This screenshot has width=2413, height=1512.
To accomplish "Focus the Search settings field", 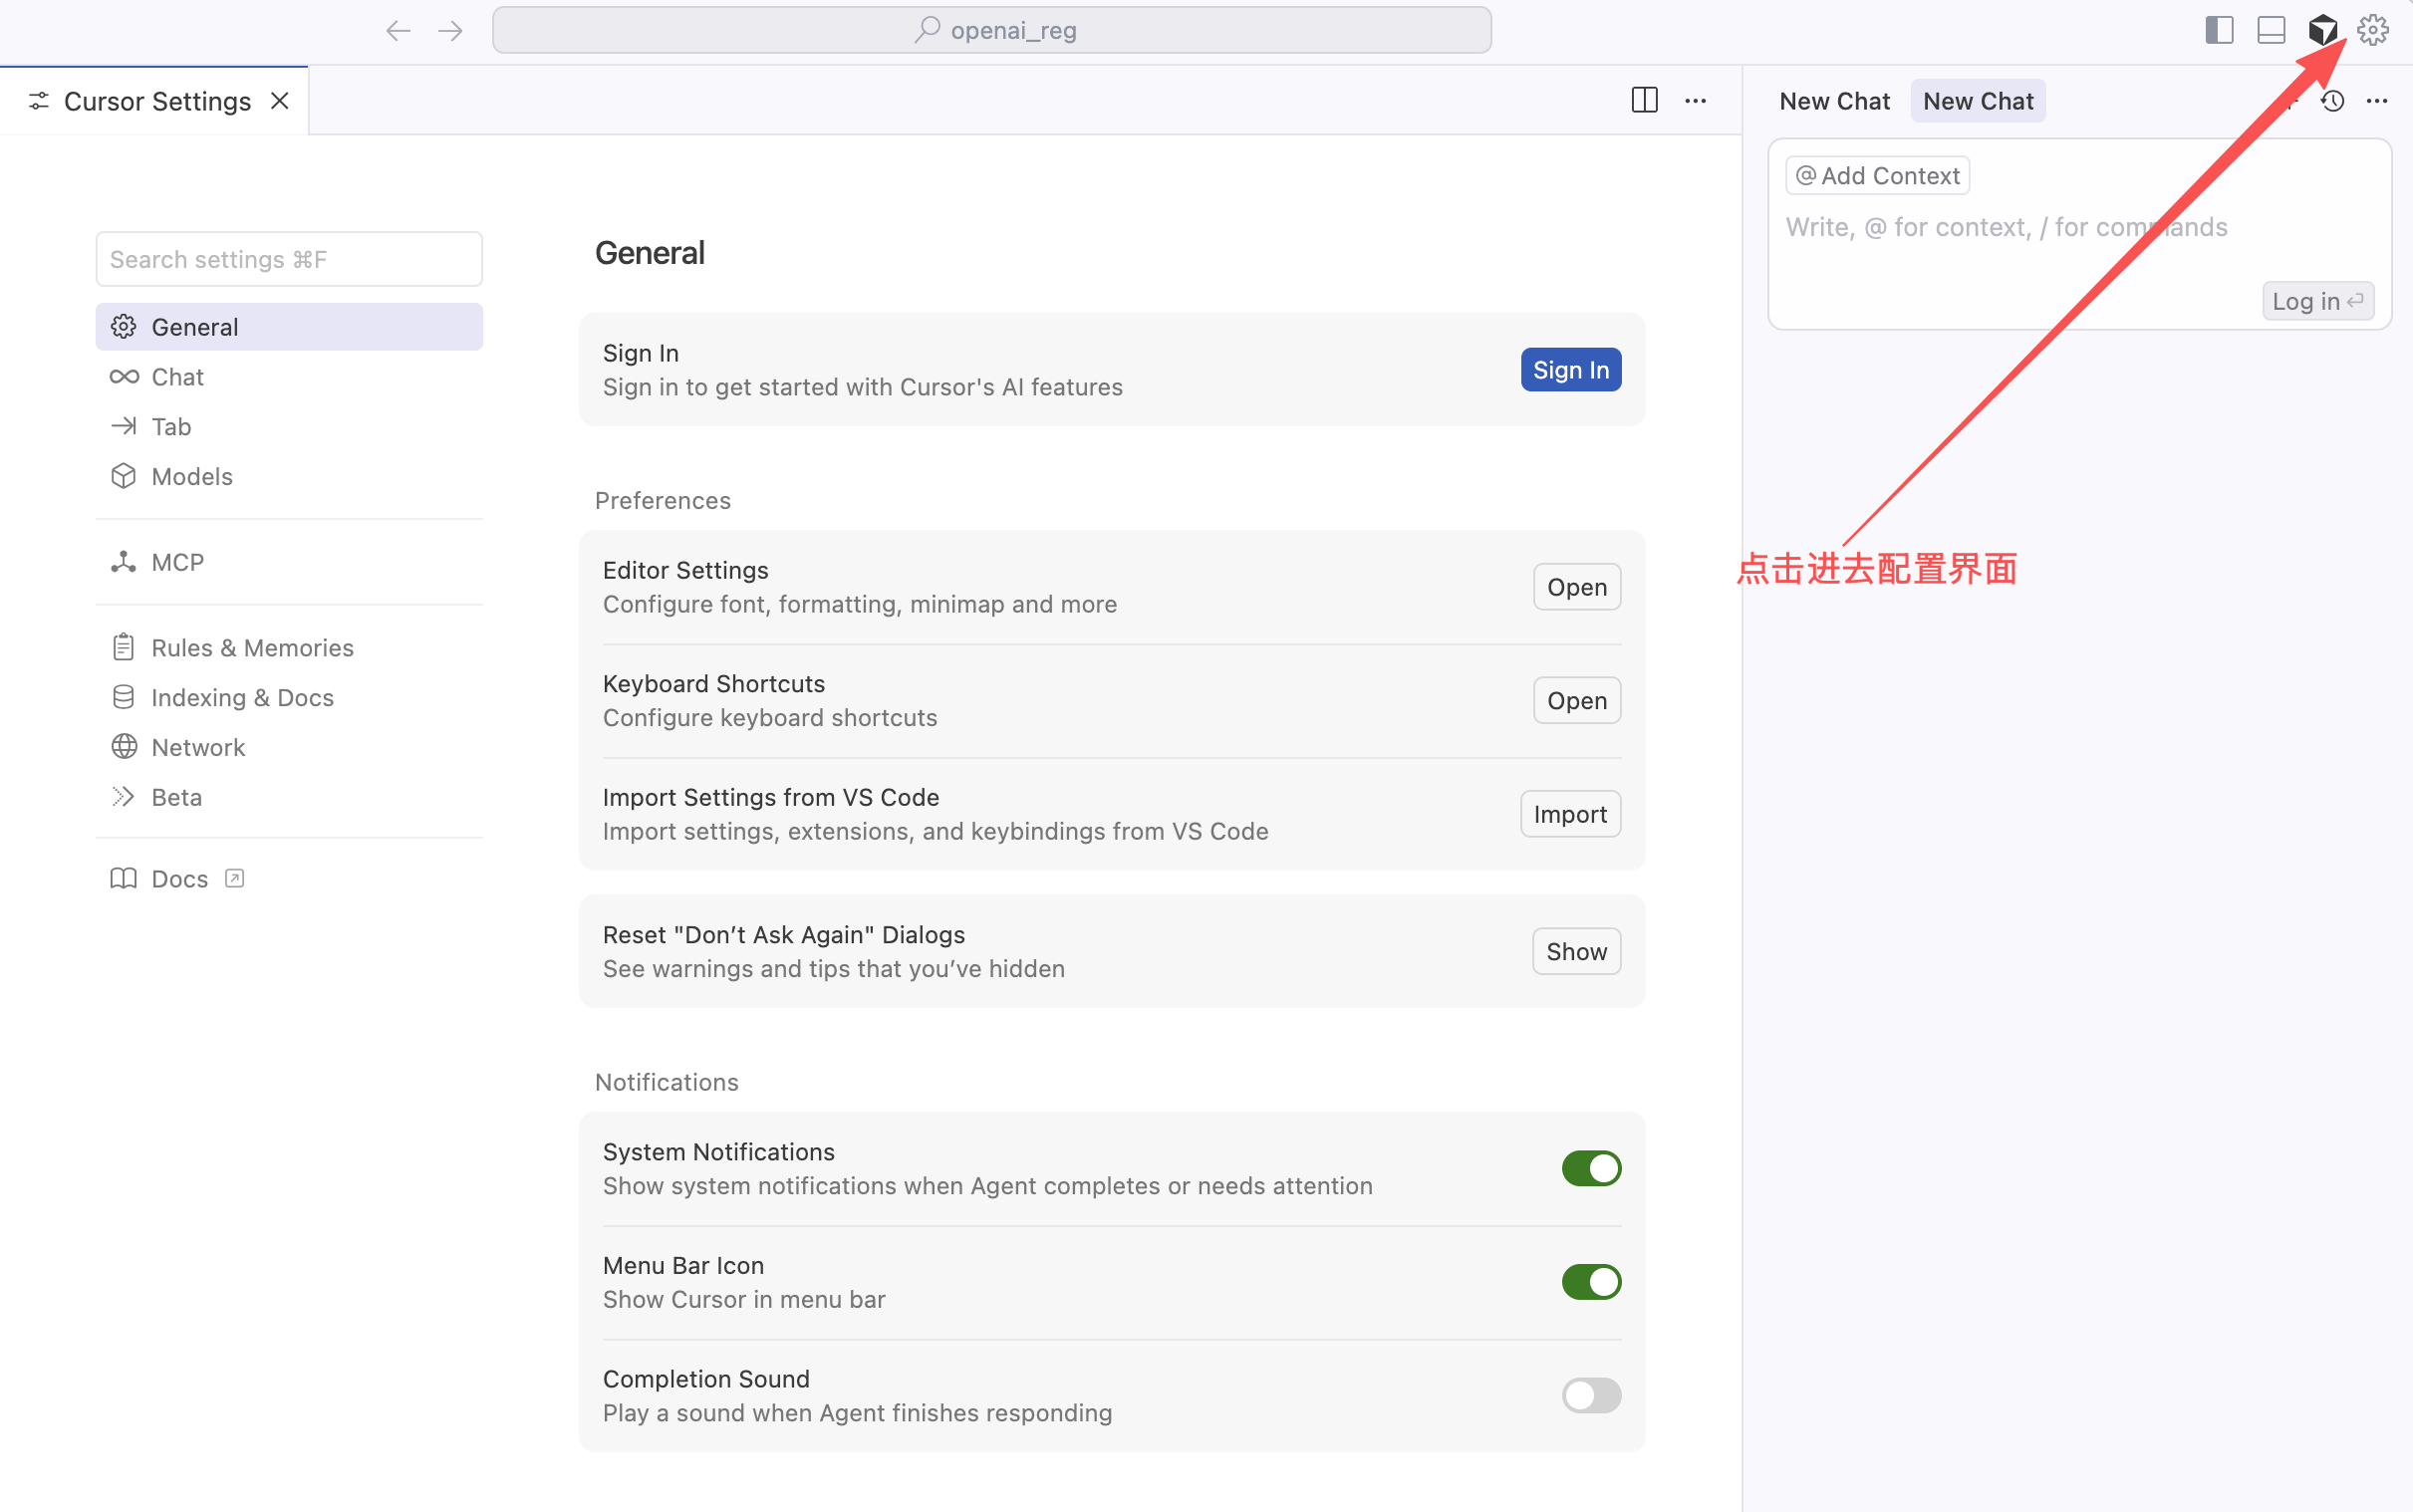I will [x=289, y=259].
